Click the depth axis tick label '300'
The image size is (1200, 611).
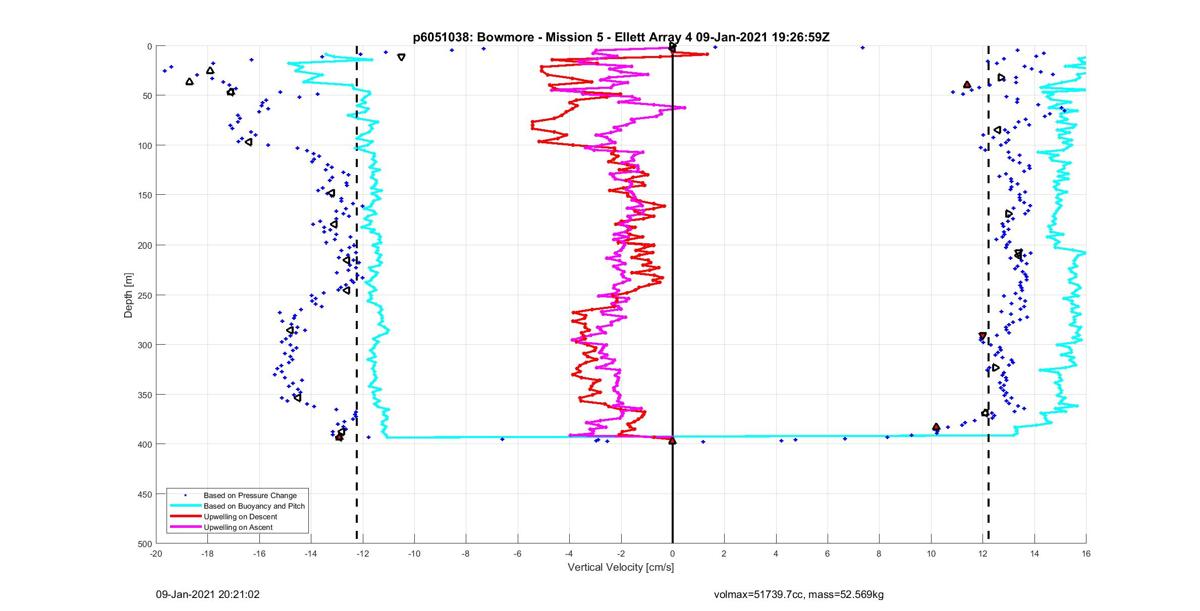143,345
